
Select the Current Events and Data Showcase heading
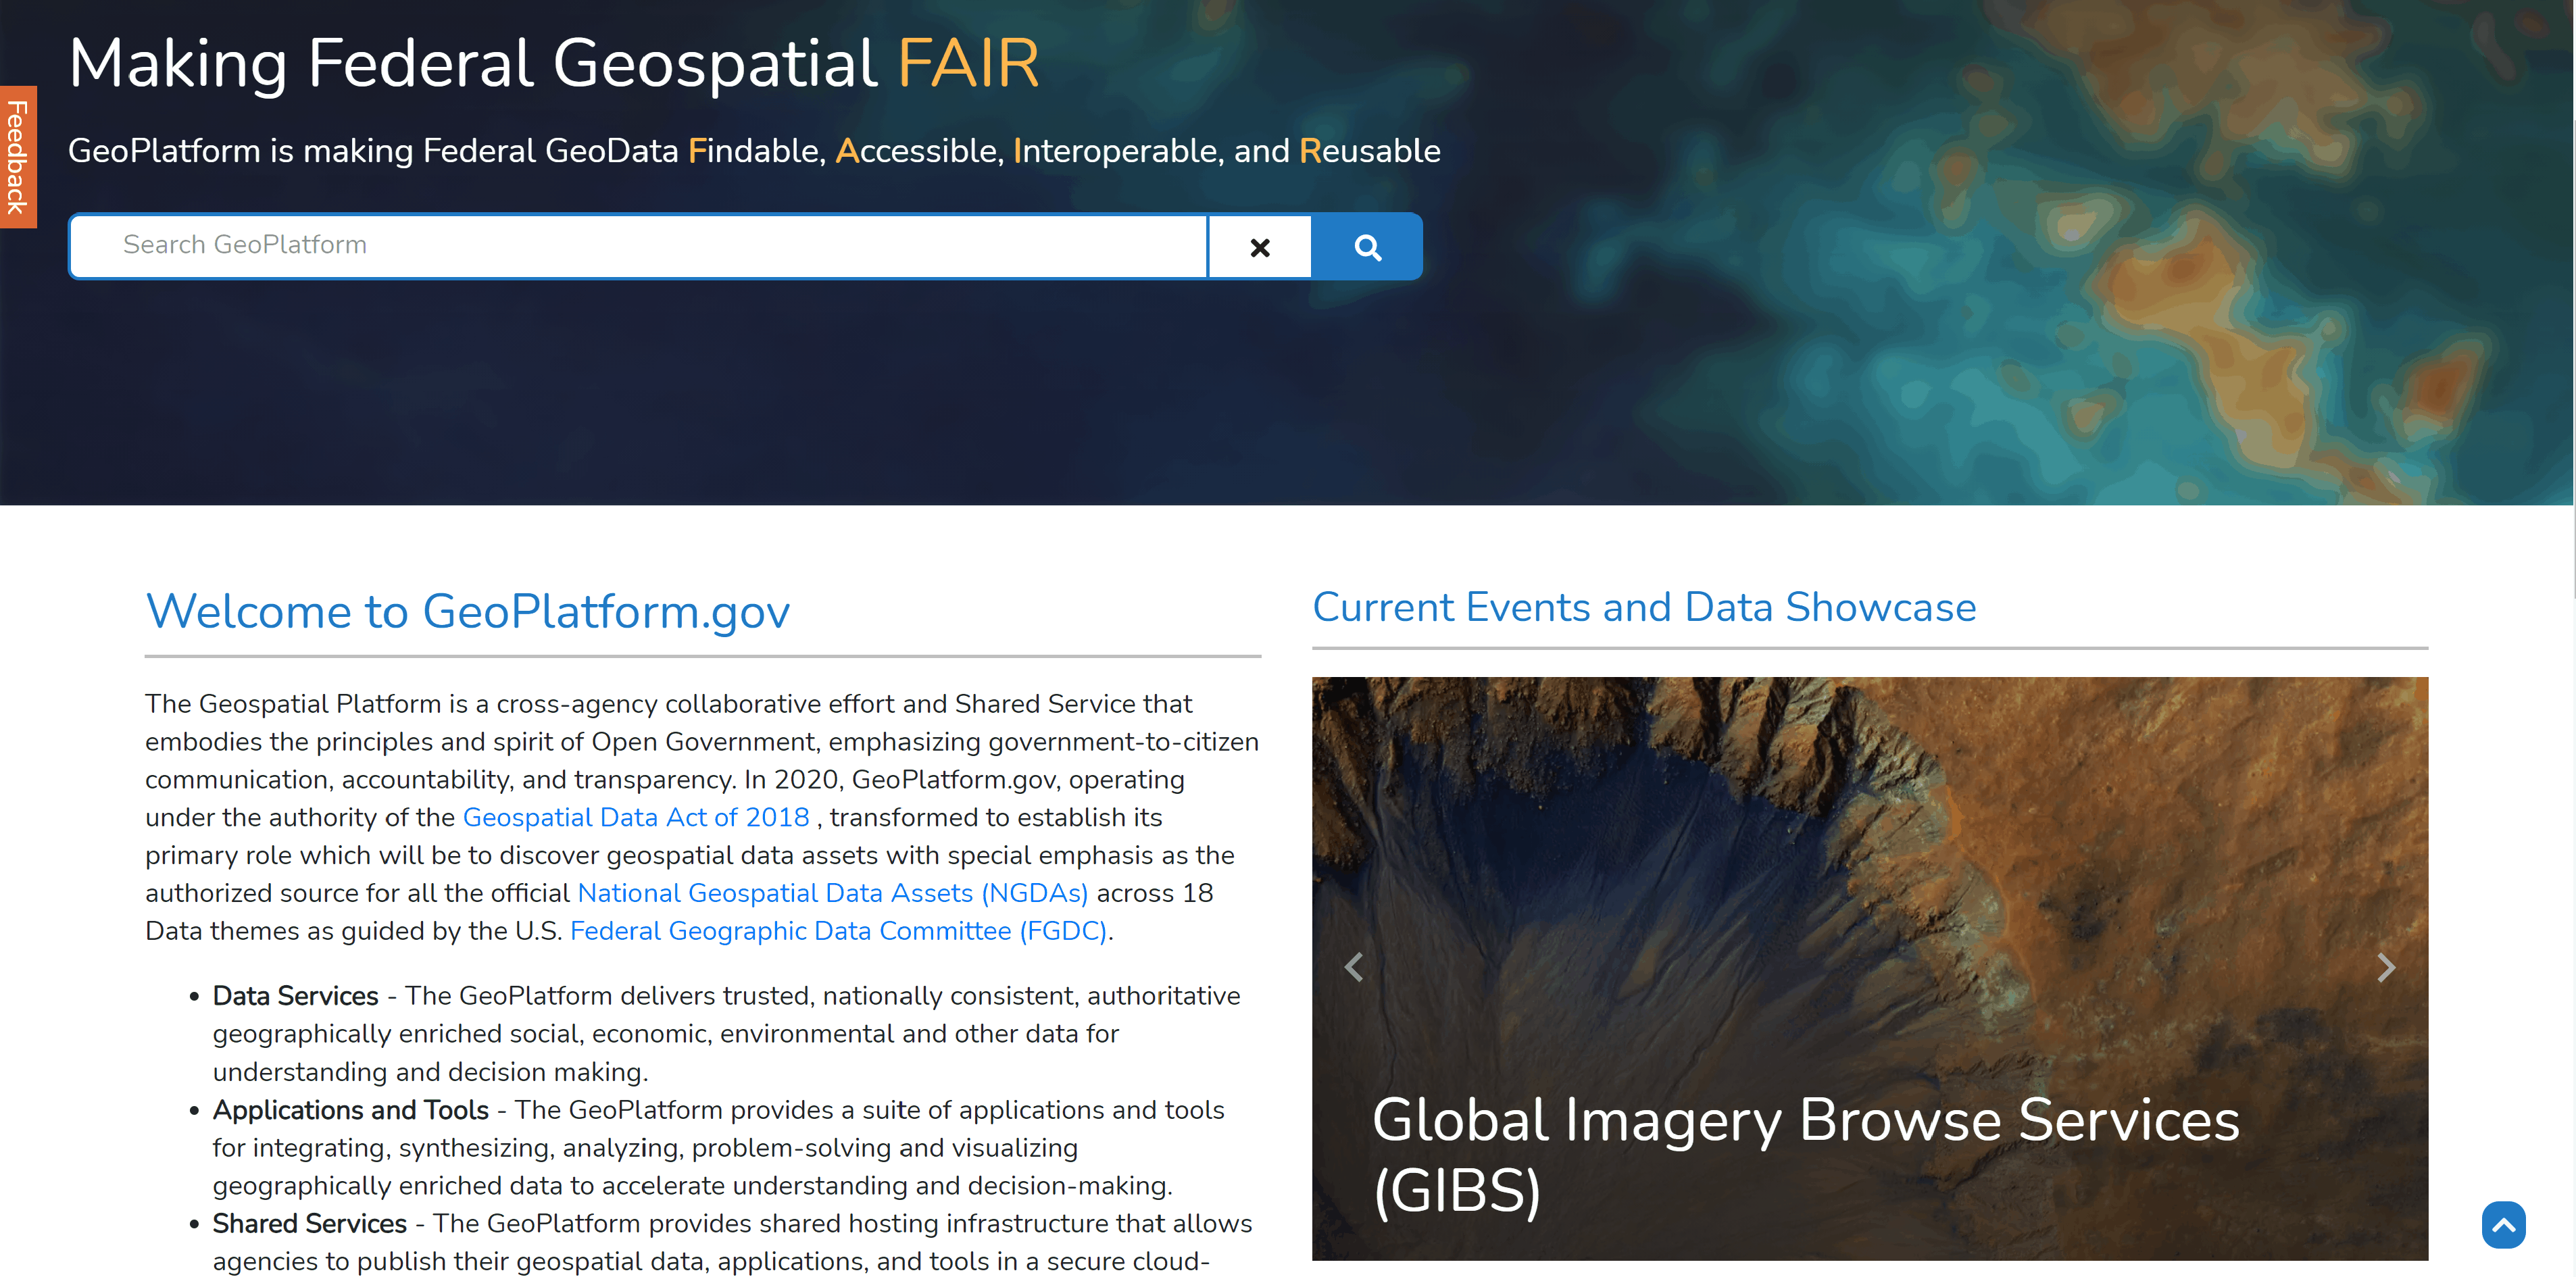pos(1644,607)
